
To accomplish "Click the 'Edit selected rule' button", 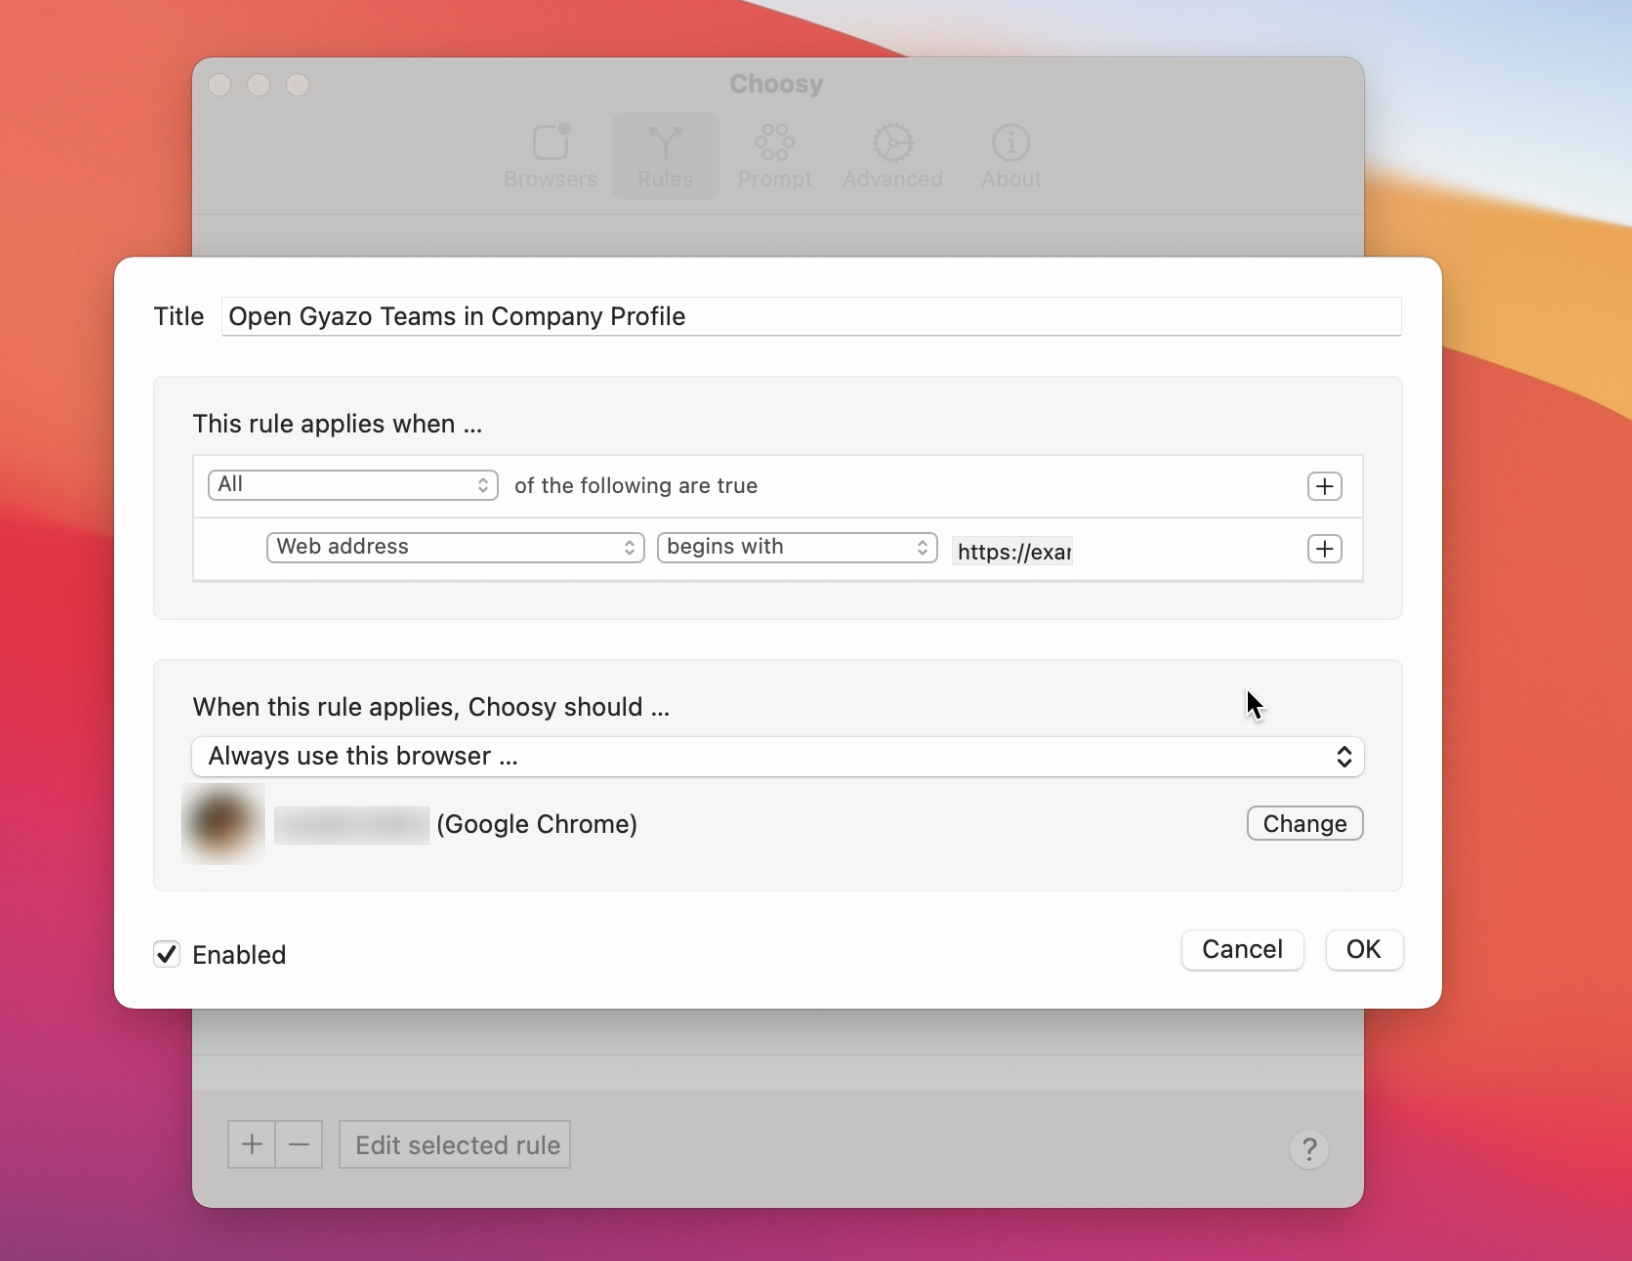I will click(455, 1144).
